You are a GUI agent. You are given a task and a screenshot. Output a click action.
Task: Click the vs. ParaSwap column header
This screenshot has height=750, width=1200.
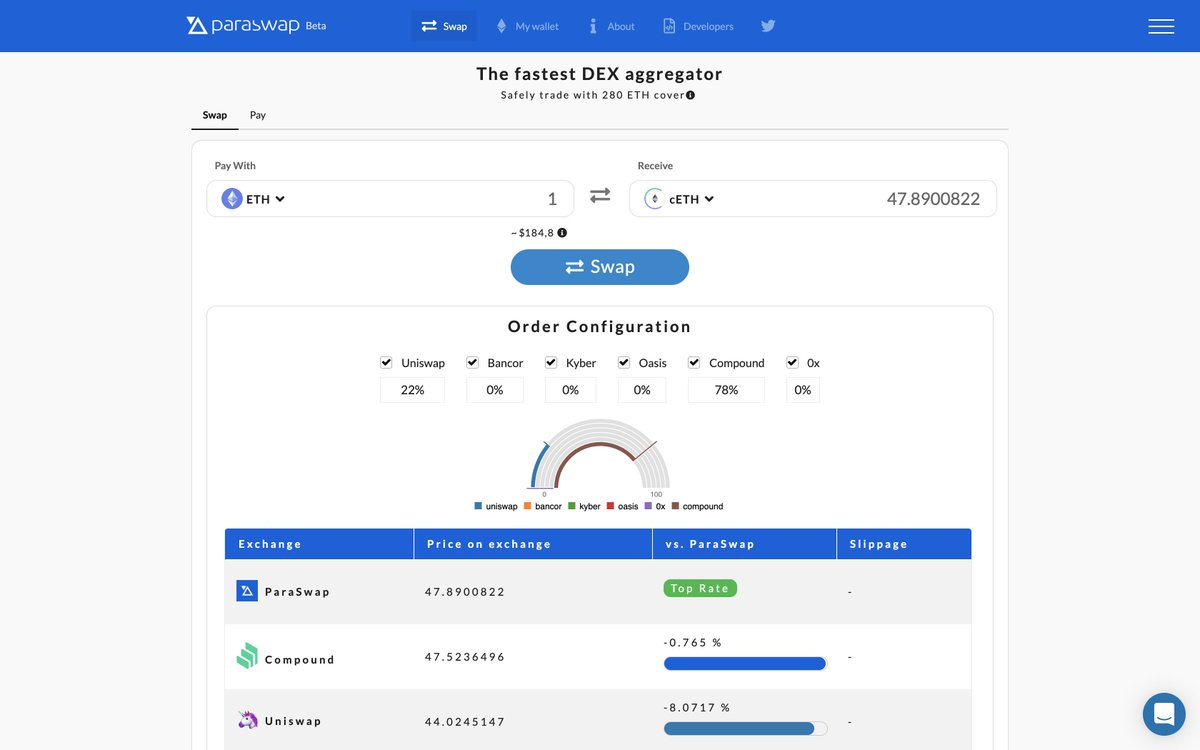744,544
